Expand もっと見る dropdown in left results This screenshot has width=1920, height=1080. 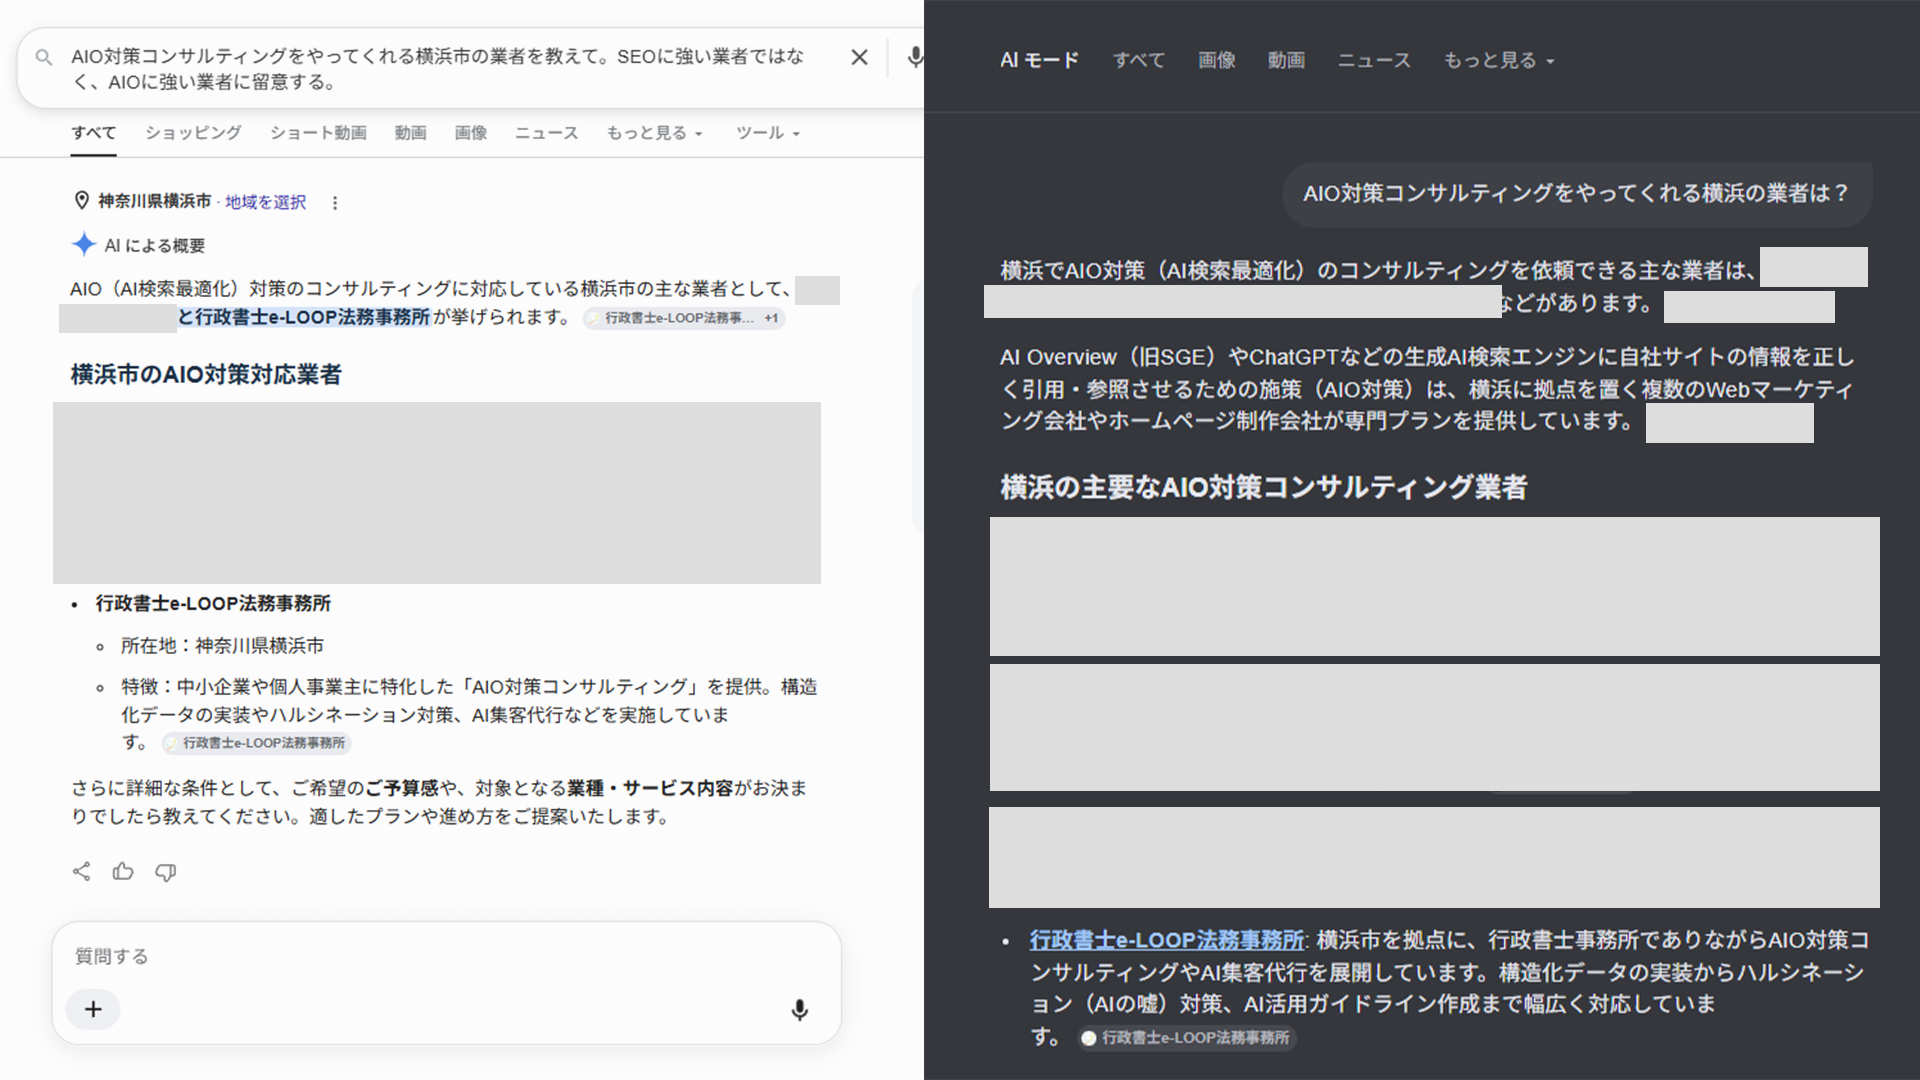655,133
